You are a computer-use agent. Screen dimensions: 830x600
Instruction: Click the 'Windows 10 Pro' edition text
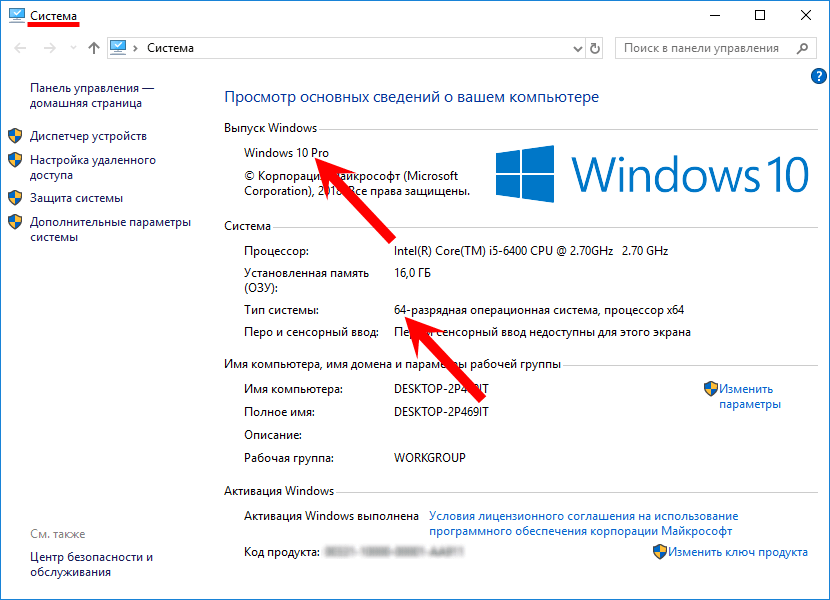click(x=286, y=153)
